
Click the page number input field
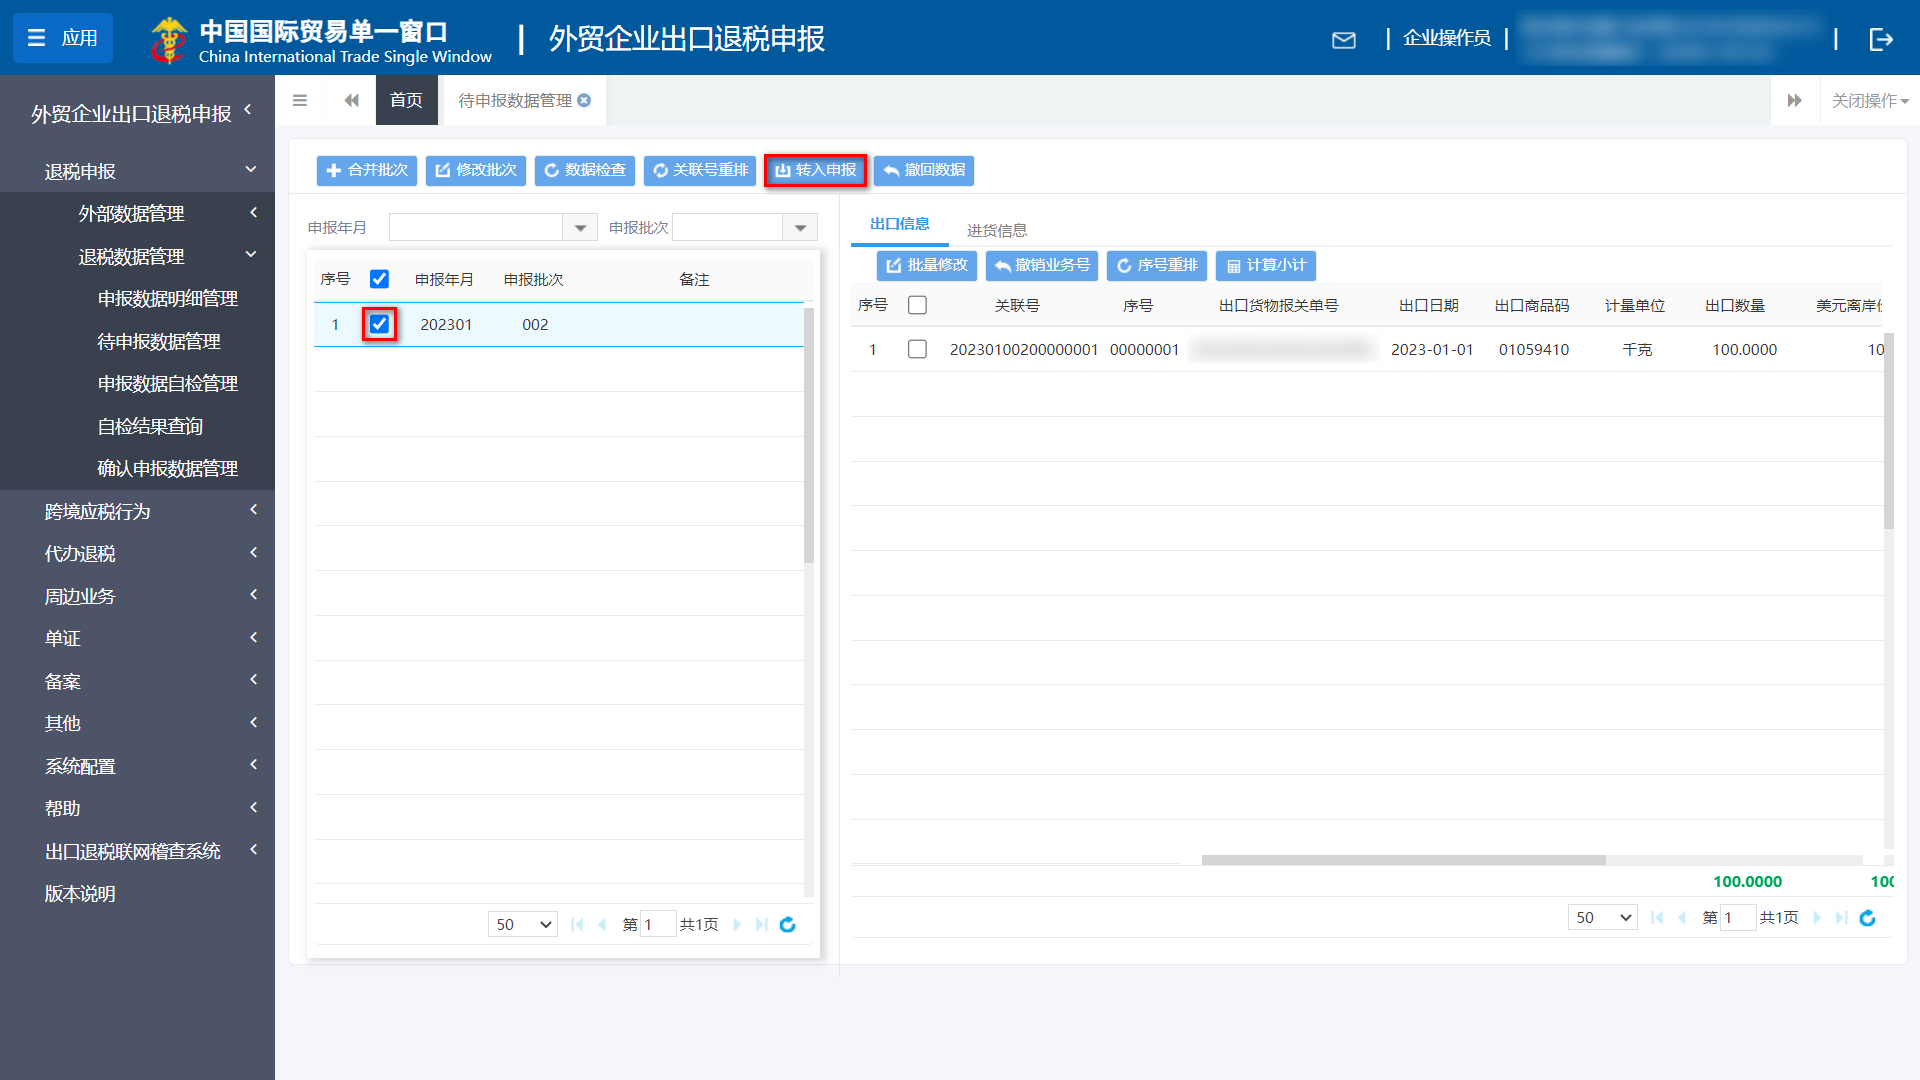tap(658, 923)
